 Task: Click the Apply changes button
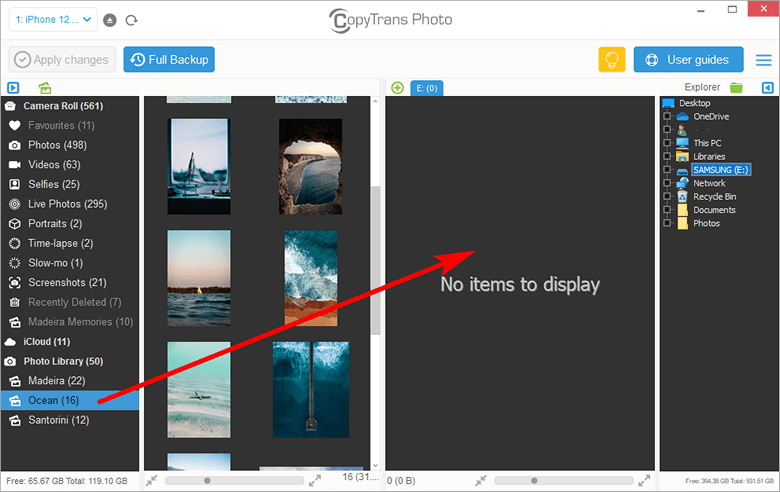(62, 60)
